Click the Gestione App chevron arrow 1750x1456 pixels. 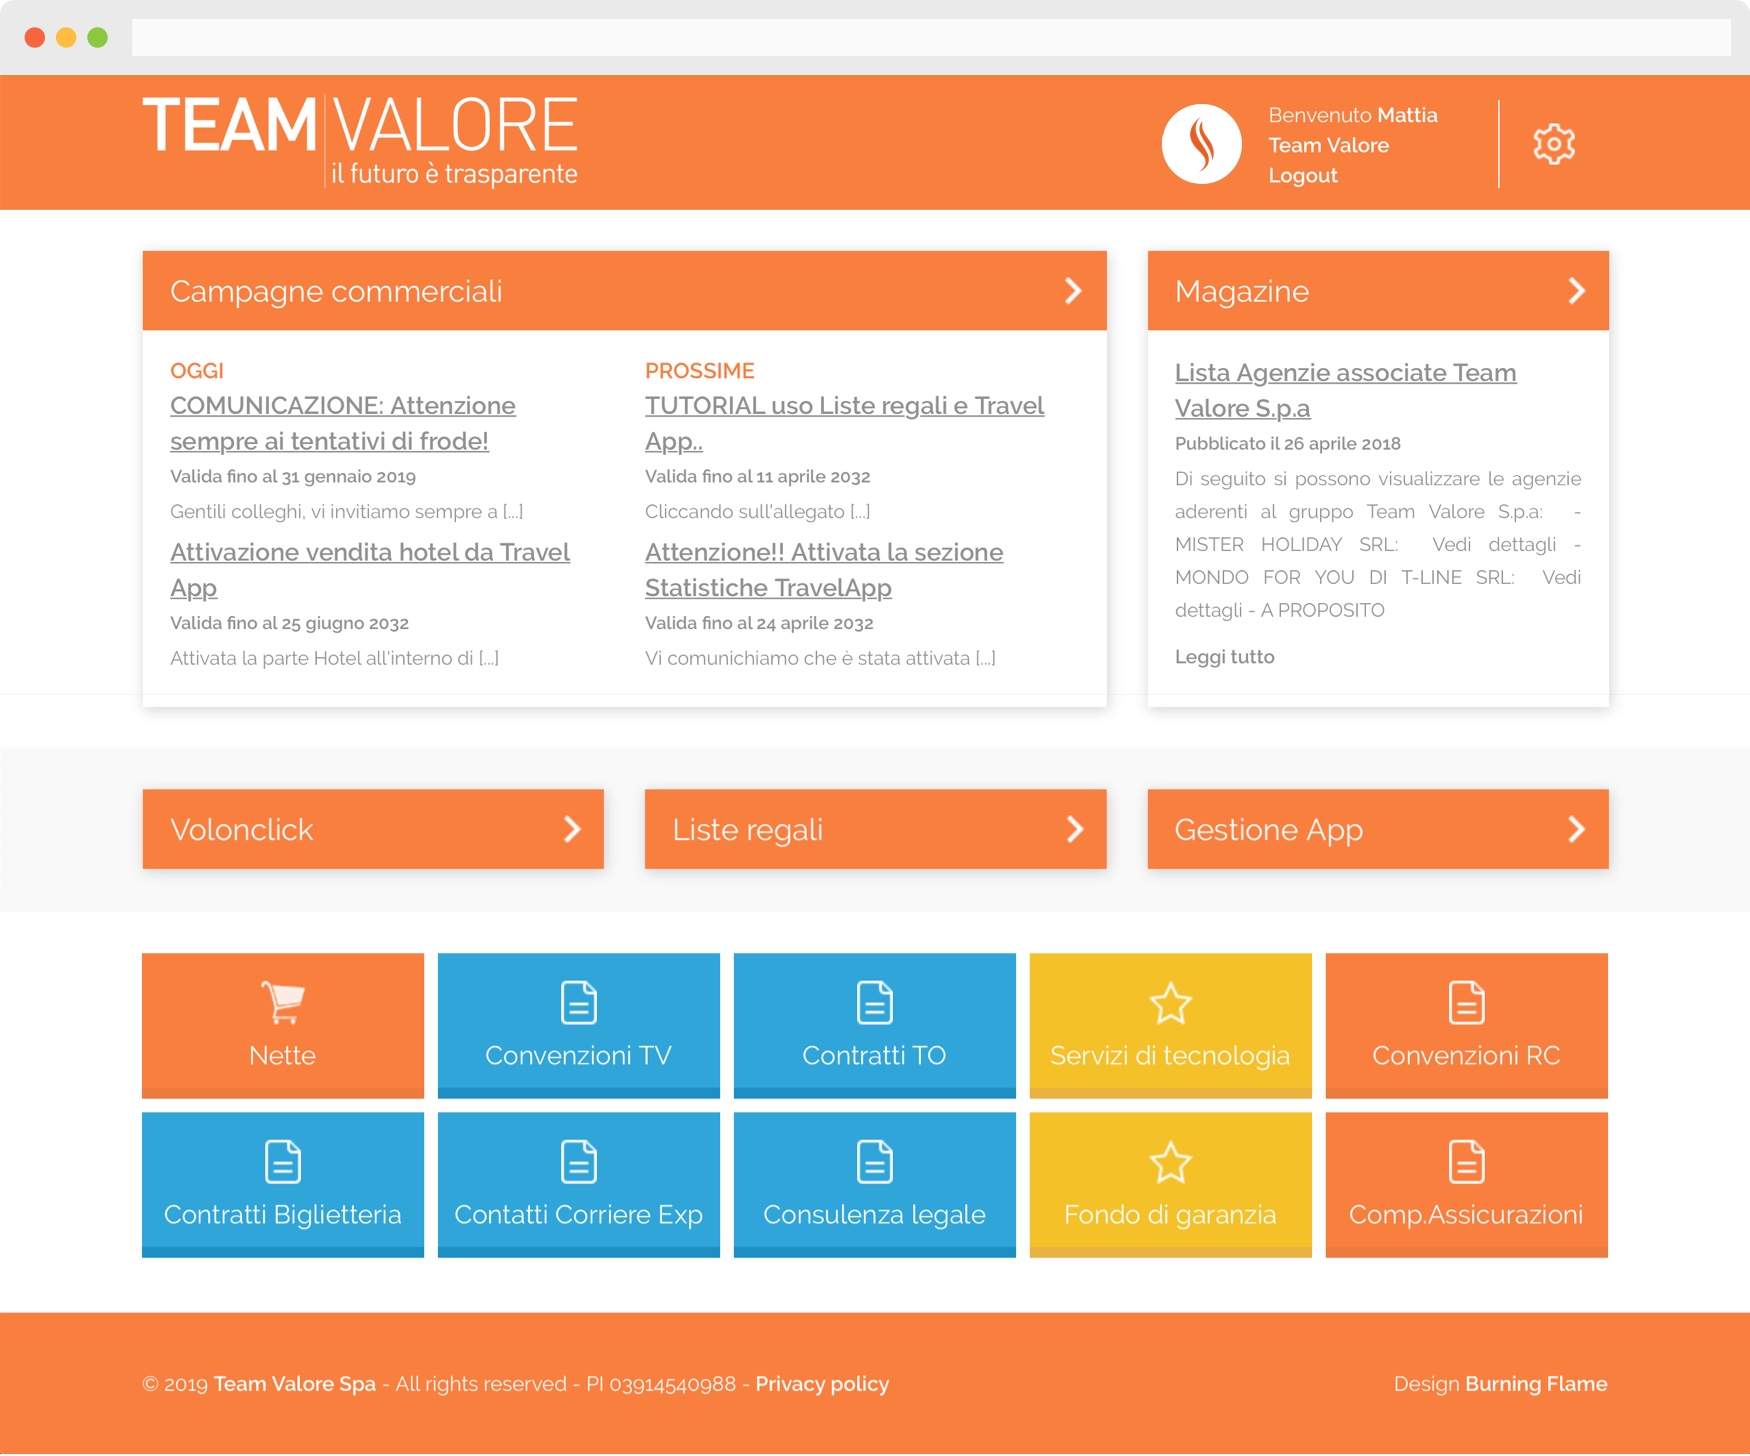point(1576,829)
